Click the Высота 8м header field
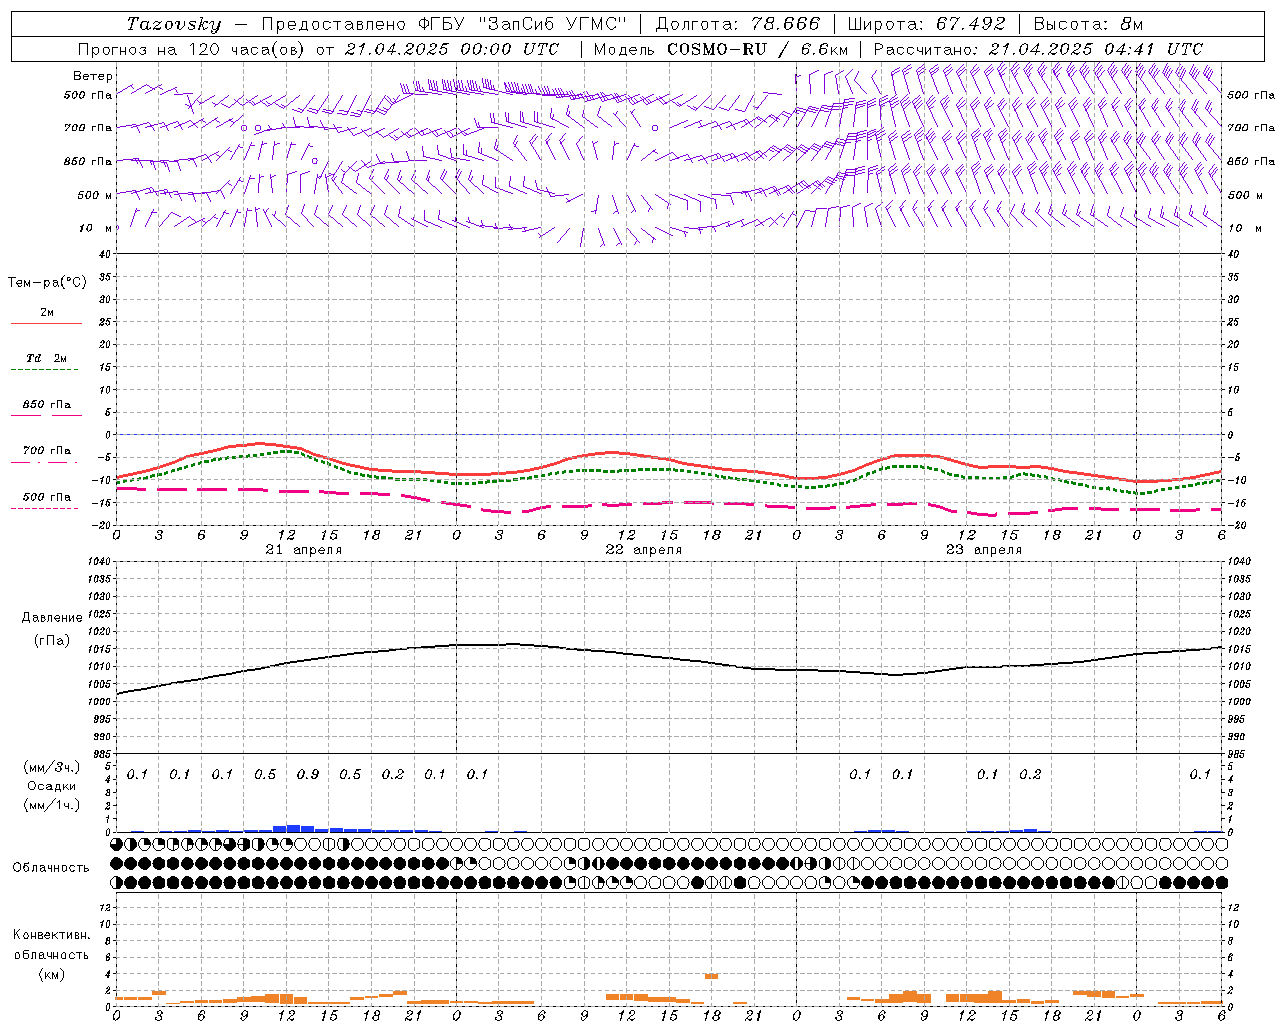Screen dimensions: 1280x1024 [1088, 24]
